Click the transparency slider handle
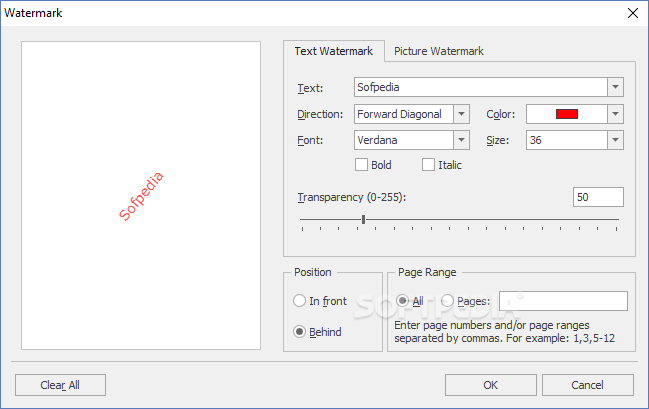This screenshot has width=649, height=409. 363,219
